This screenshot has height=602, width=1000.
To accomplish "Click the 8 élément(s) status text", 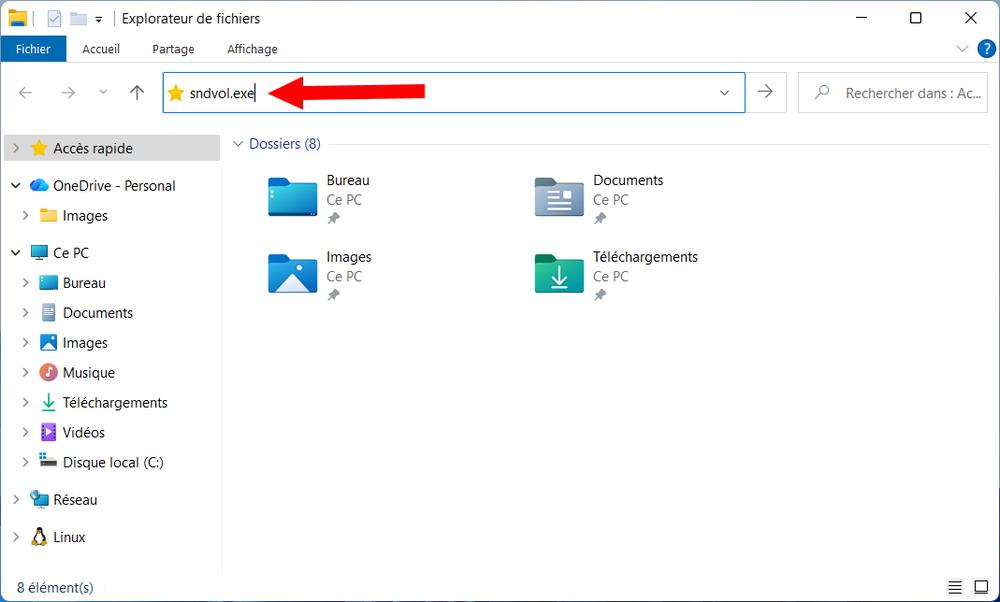I will tap(55, 587).
